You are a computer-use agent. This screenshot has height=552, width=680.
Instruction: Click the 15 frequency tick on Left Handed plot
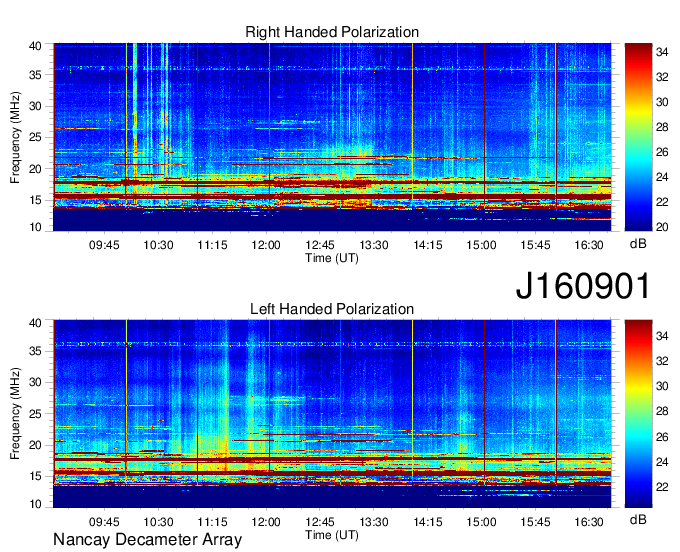(36, 476)
